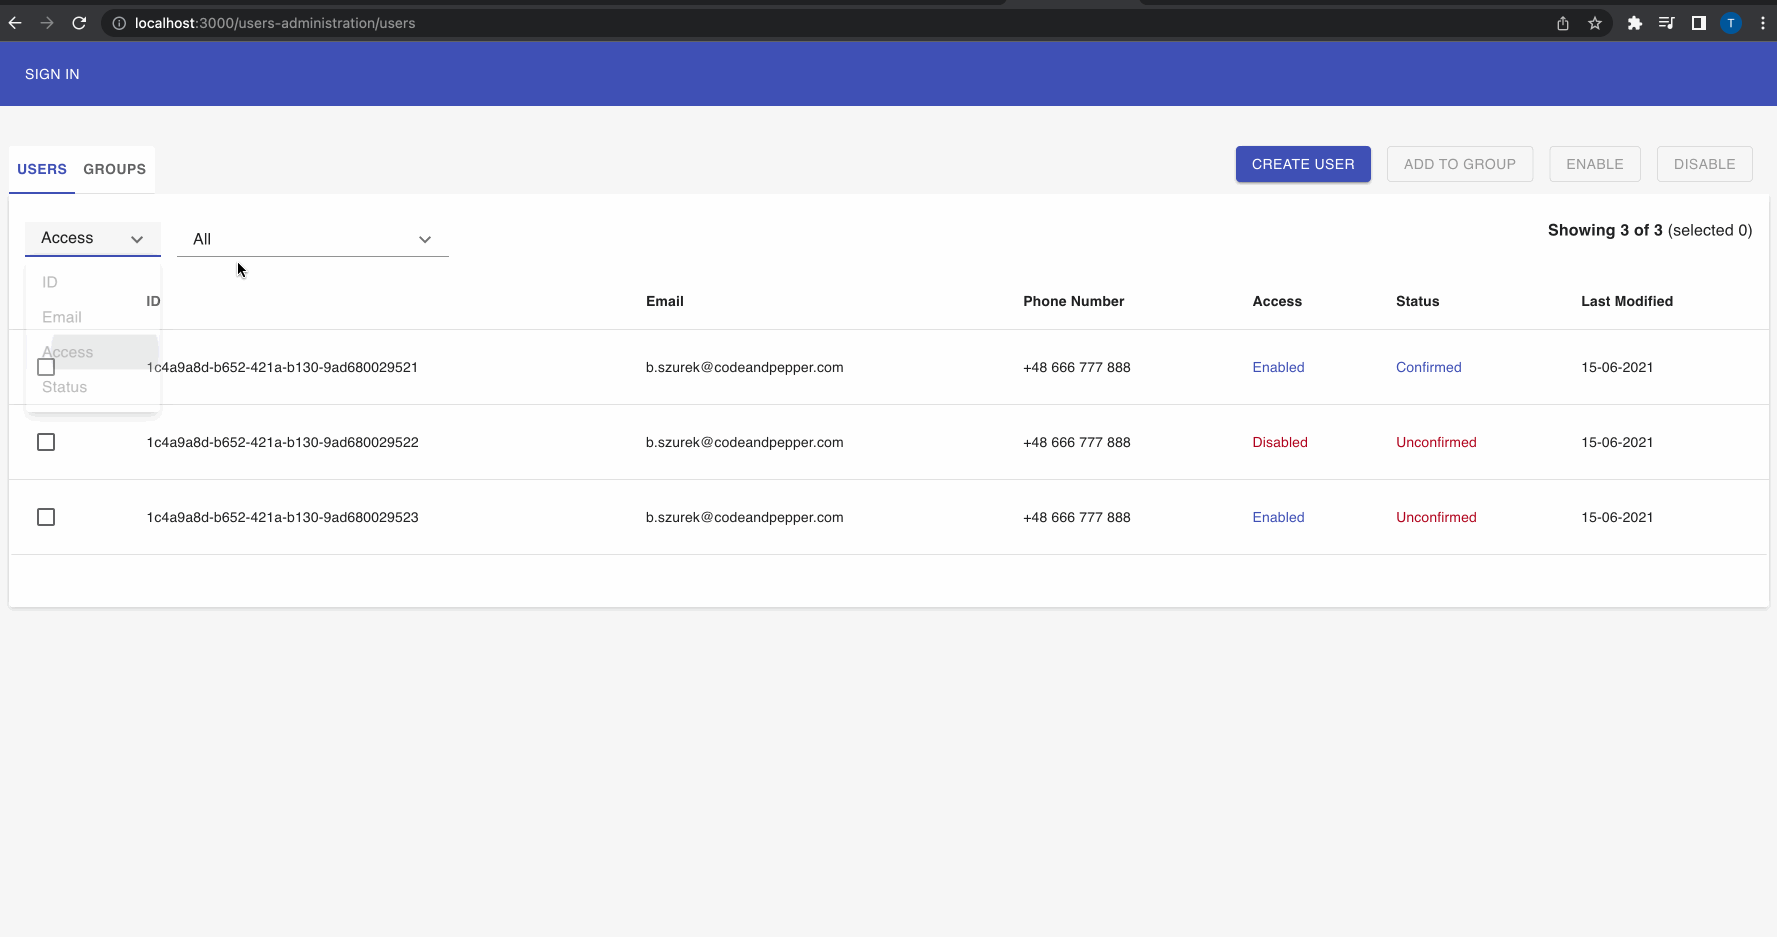The image size is (1777, 937).
Task: Go back with the browser back arrow
Action: (15, 23)
